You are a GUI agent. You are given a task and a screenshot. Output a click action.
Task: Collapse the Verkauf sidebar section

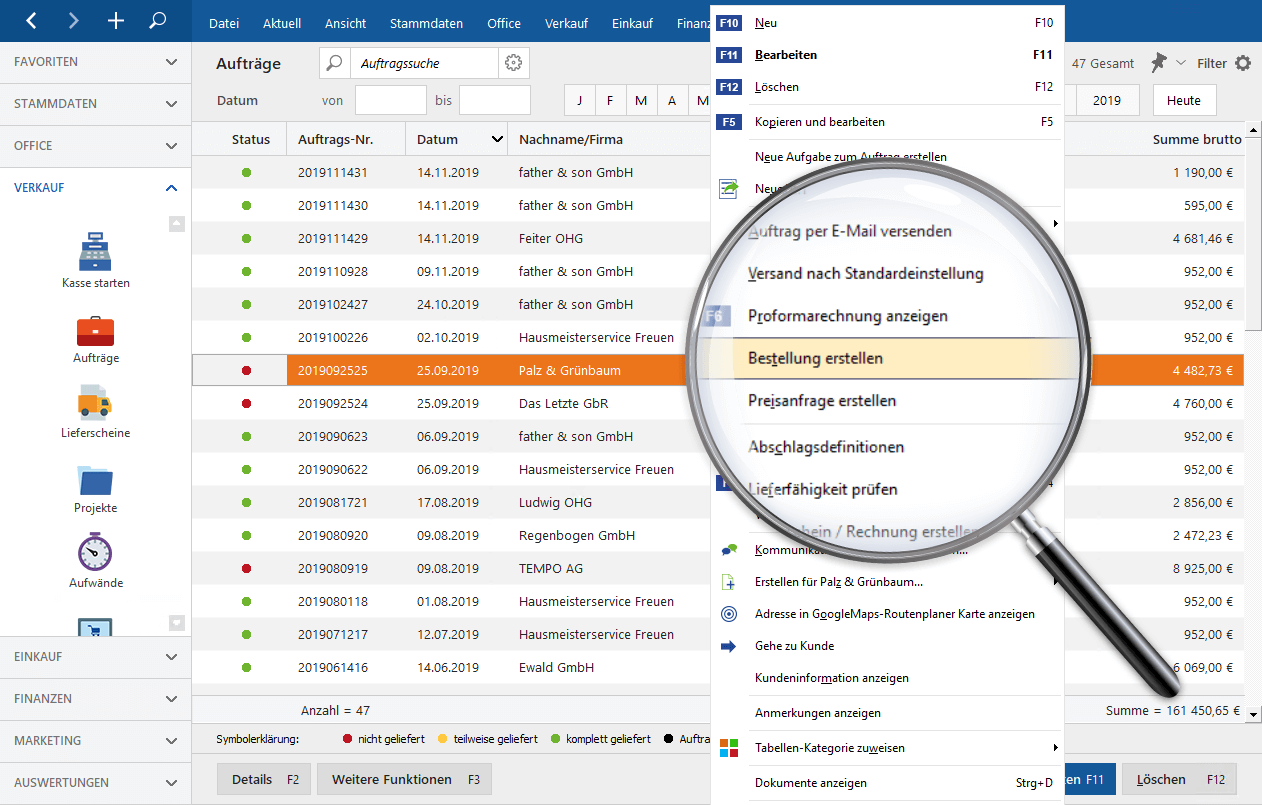tap(171, 188)
